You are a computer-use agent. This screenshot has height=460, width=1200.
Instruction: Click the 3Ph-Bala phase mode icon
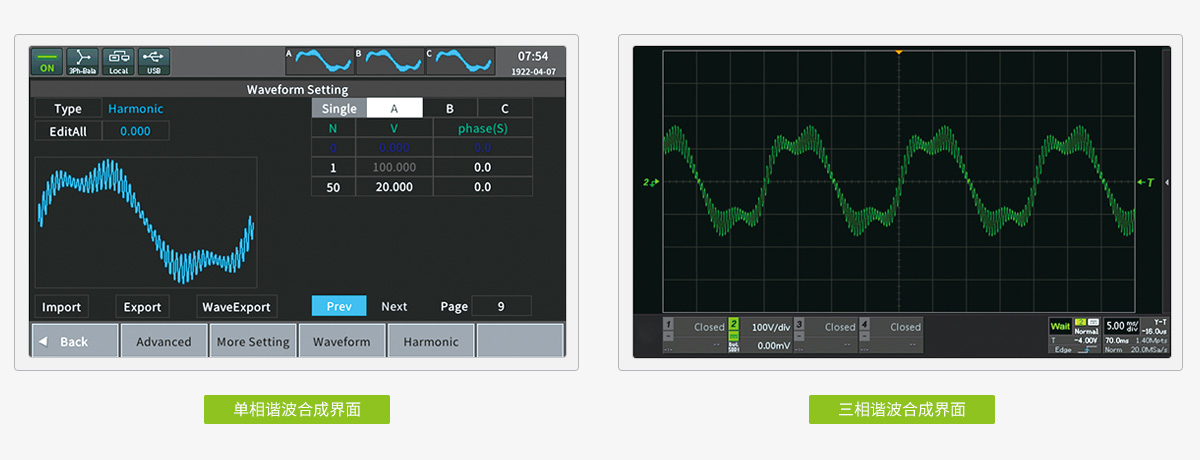(82, 62)
